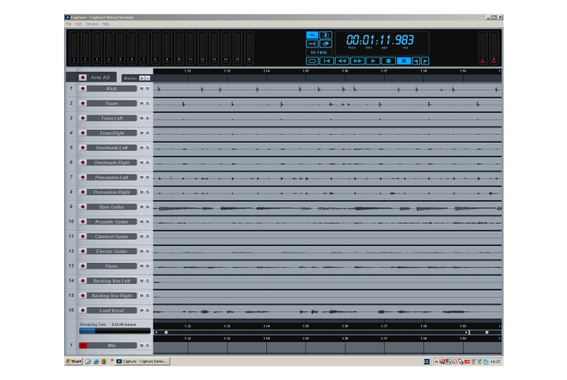Open Firefox from the quick launch

coord(104,361)
